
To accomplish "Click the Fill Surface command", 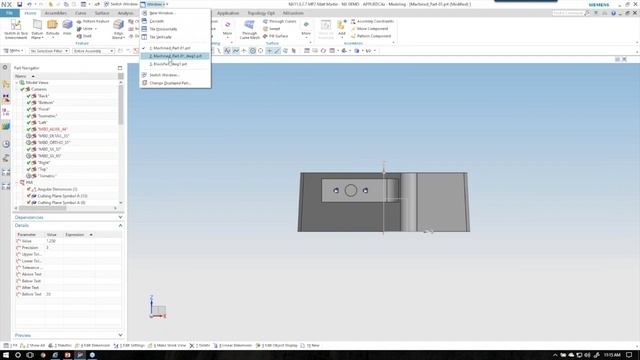I will pos(276,36).
